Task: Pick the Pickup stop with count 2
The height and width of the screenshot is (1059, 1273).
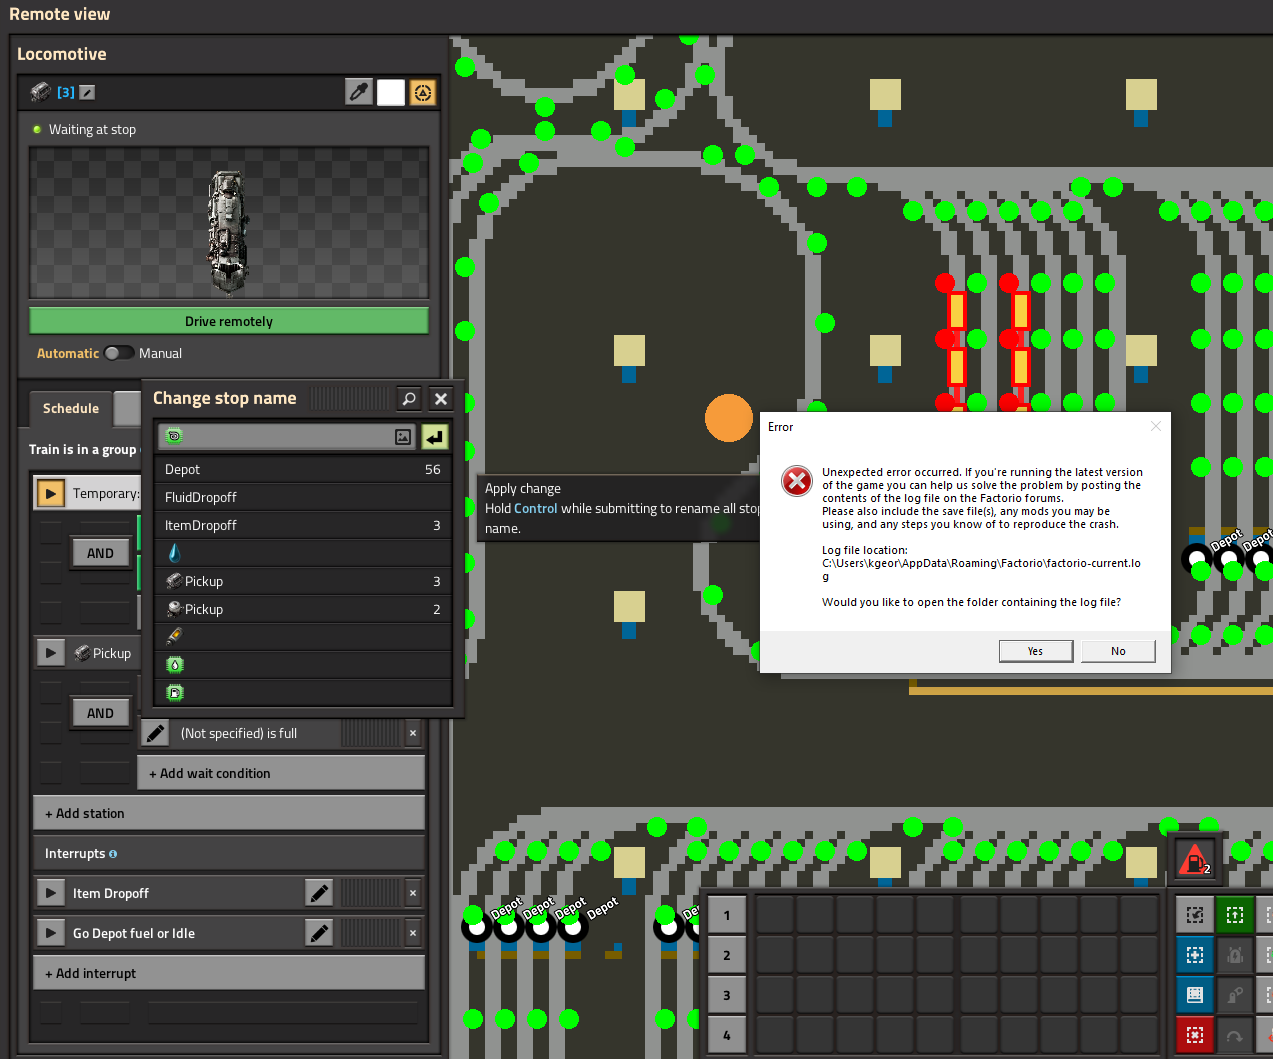Action: coord(303,609)
